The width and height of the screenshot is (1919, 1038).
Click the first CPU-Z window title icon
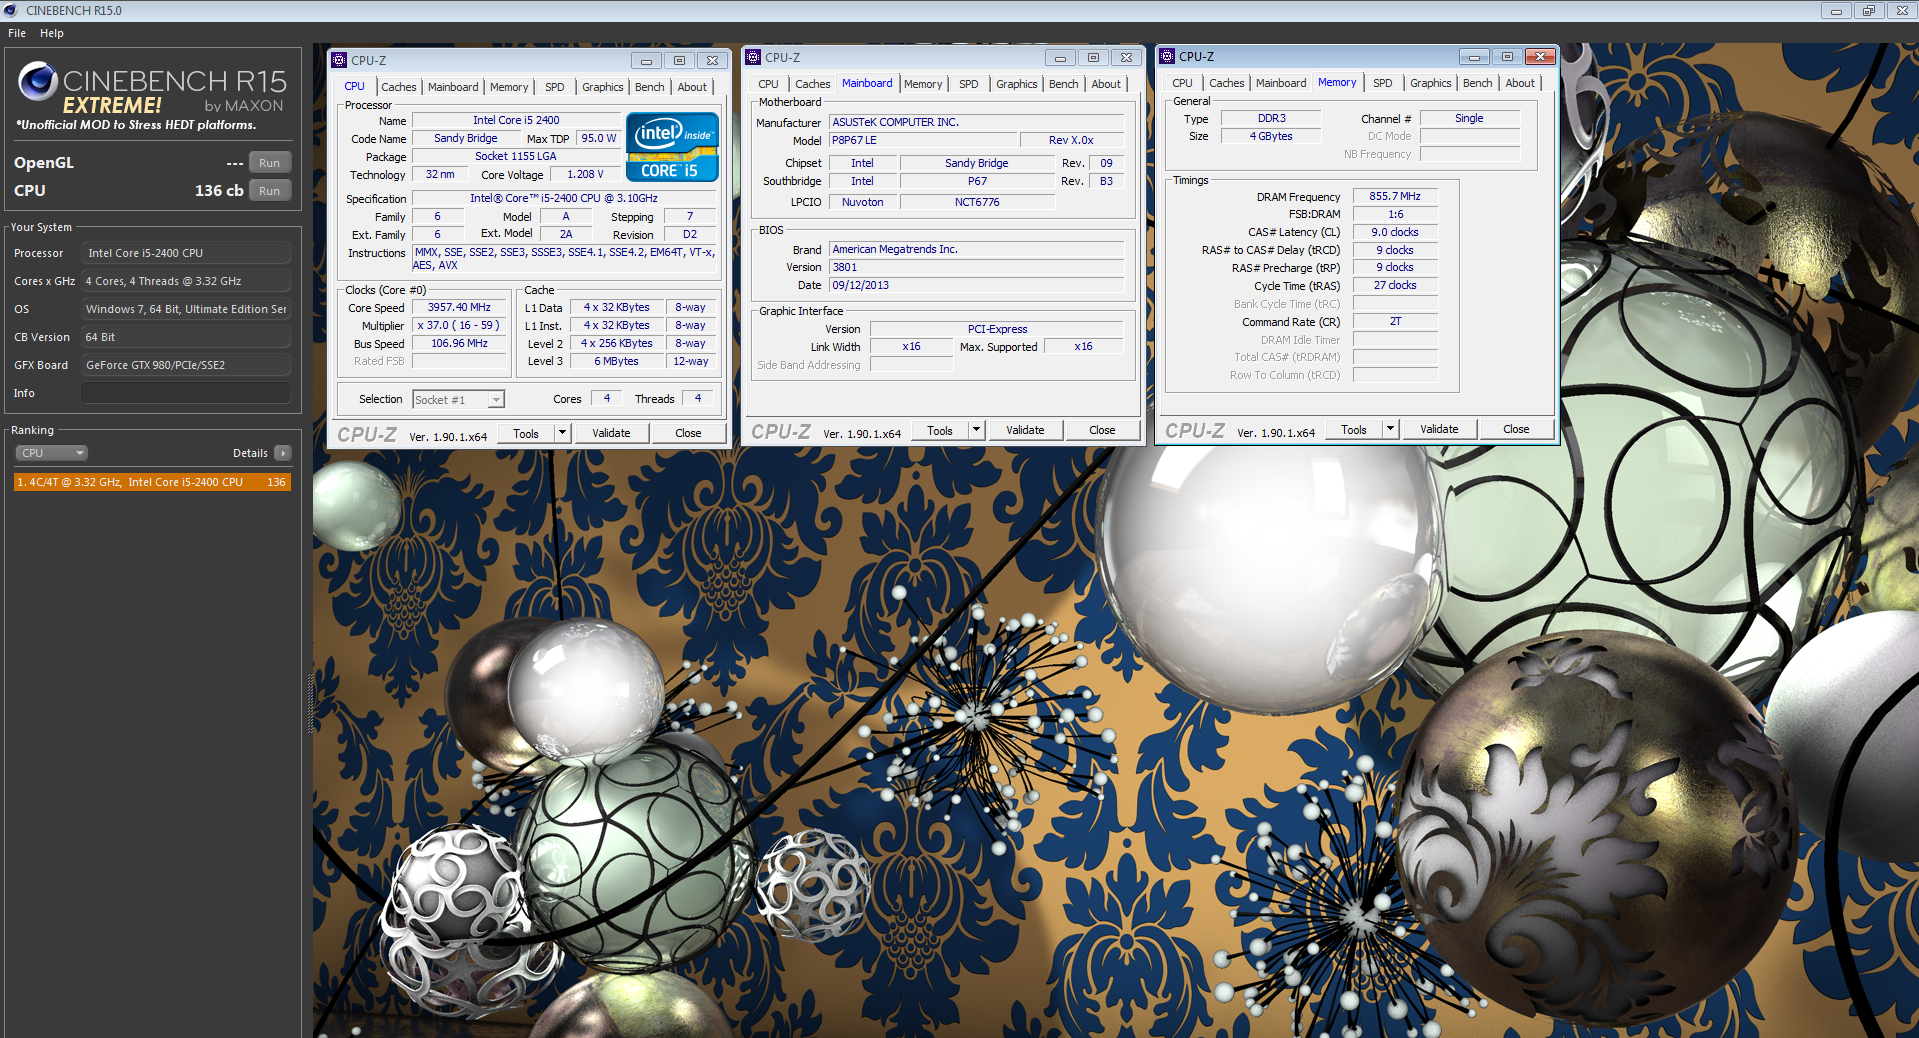click(x=339, y=60)
